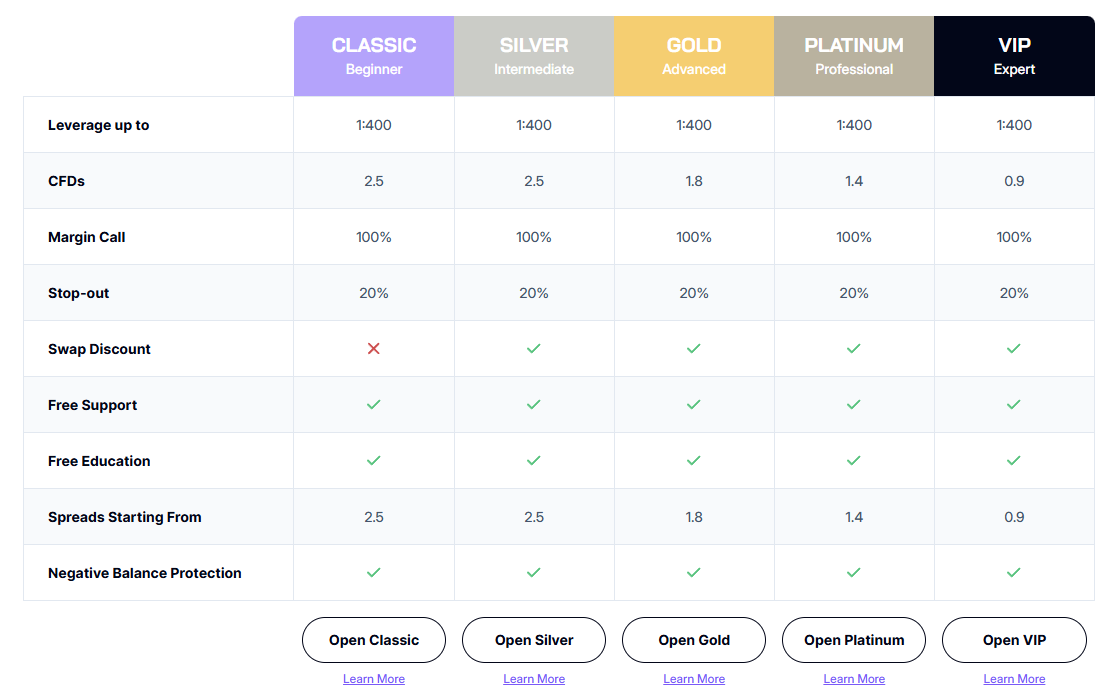Click the Silver Swap Discount checkmark

point(534,348)
